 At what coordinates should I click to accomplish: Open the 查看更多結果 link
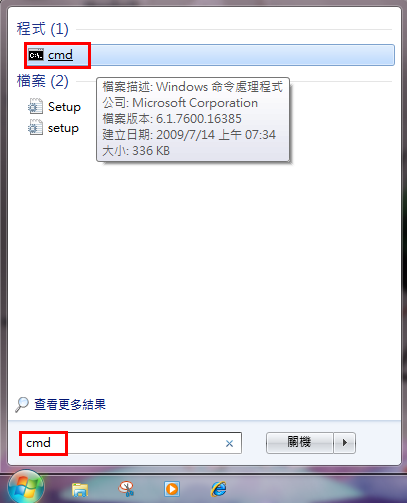click(70, 404)
